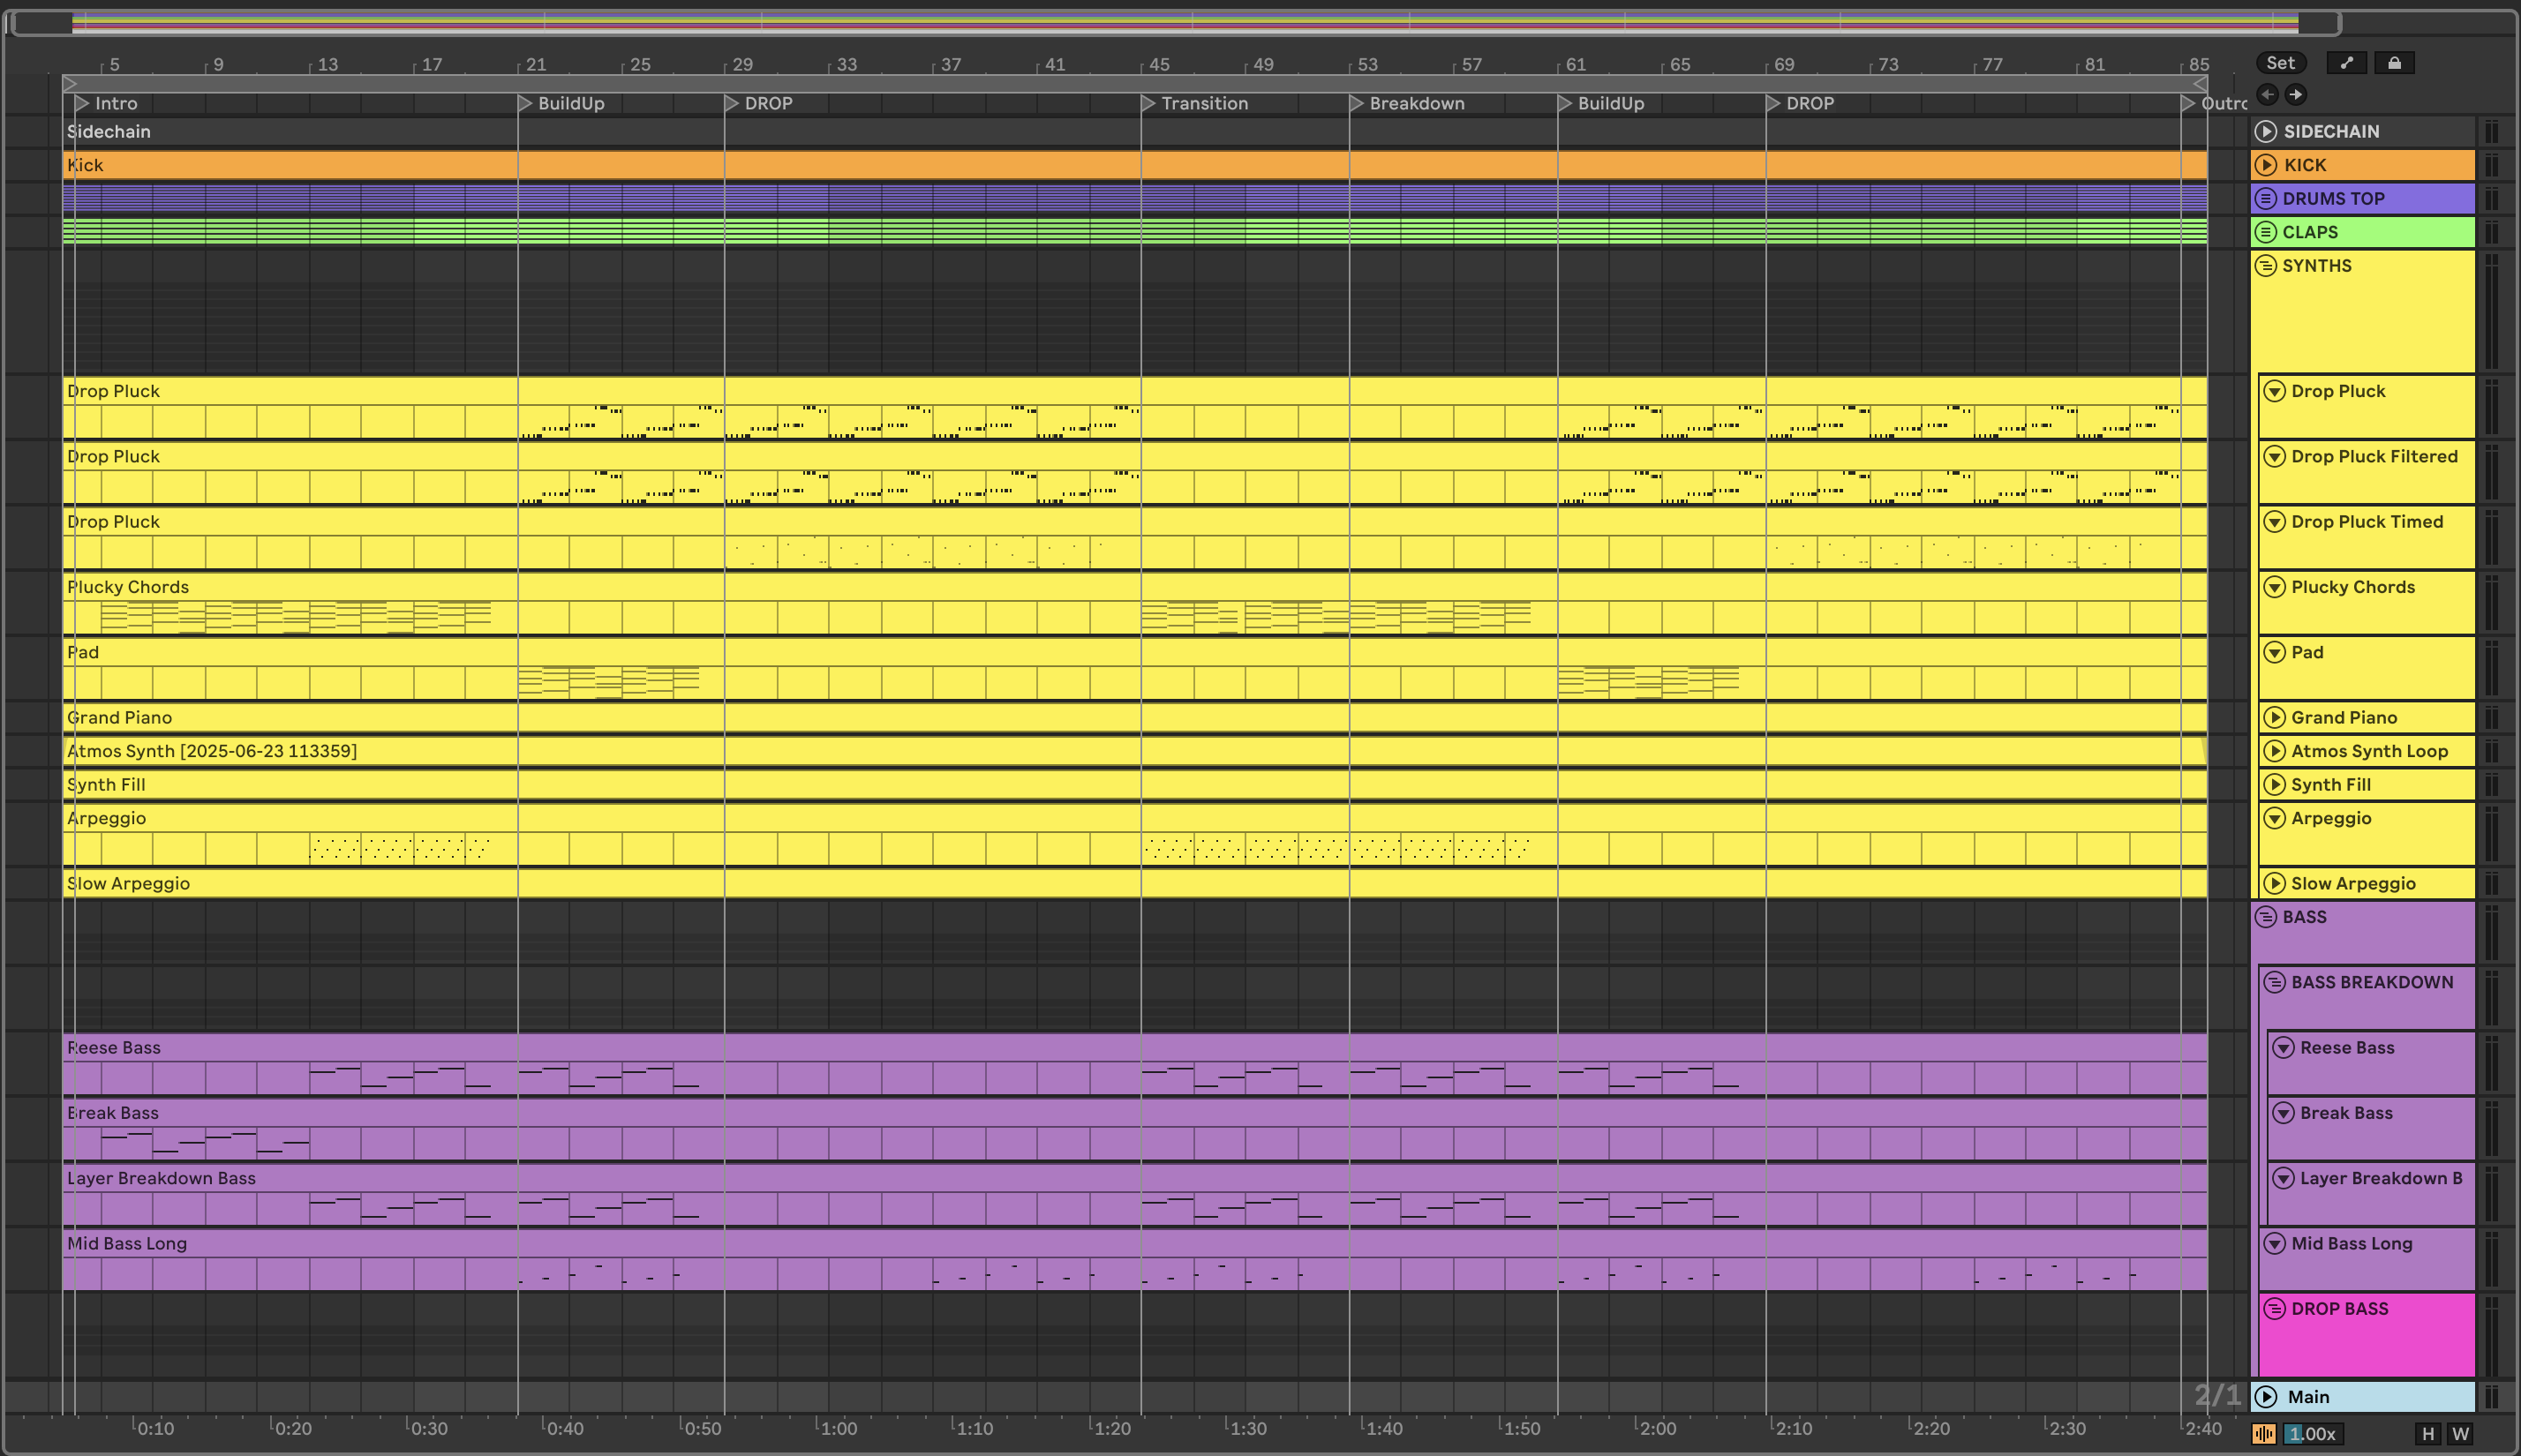Unfold the Grand Piano track
Viewport: 2521px width, 1456px height.
[2275, 718]
